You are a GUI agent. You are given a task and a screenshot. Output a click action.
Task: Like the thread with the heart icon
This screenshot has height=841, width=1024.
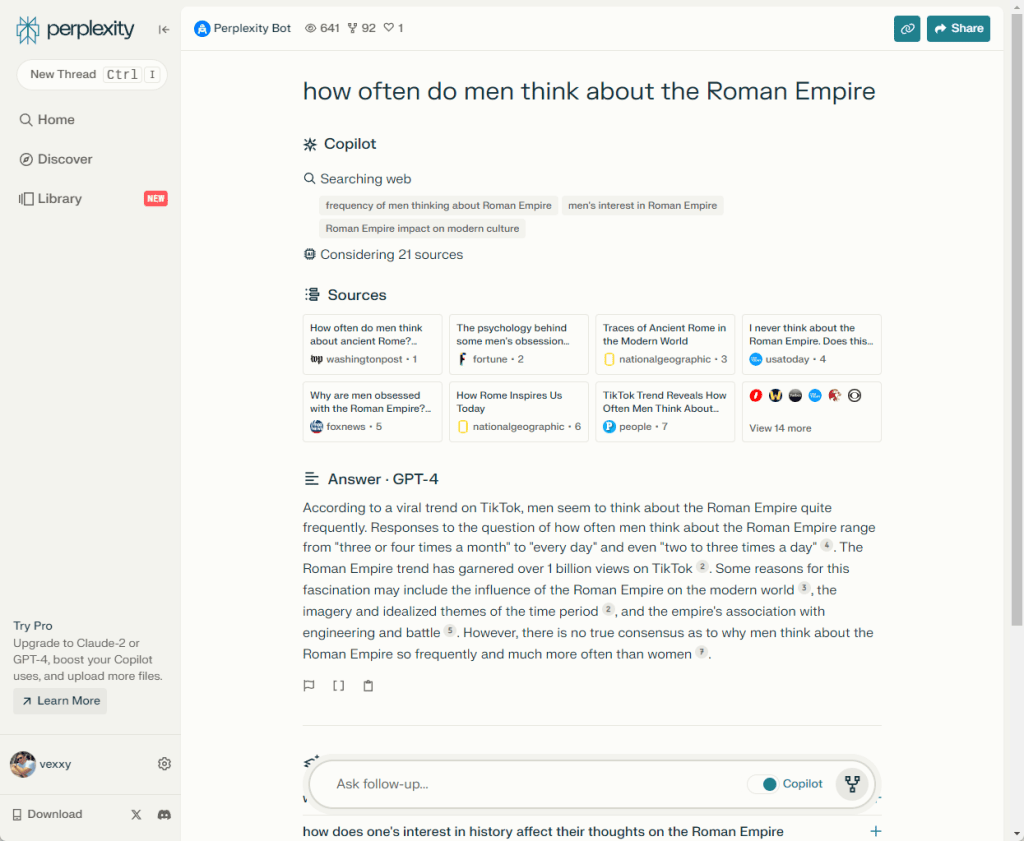click(x=389, y=27)
